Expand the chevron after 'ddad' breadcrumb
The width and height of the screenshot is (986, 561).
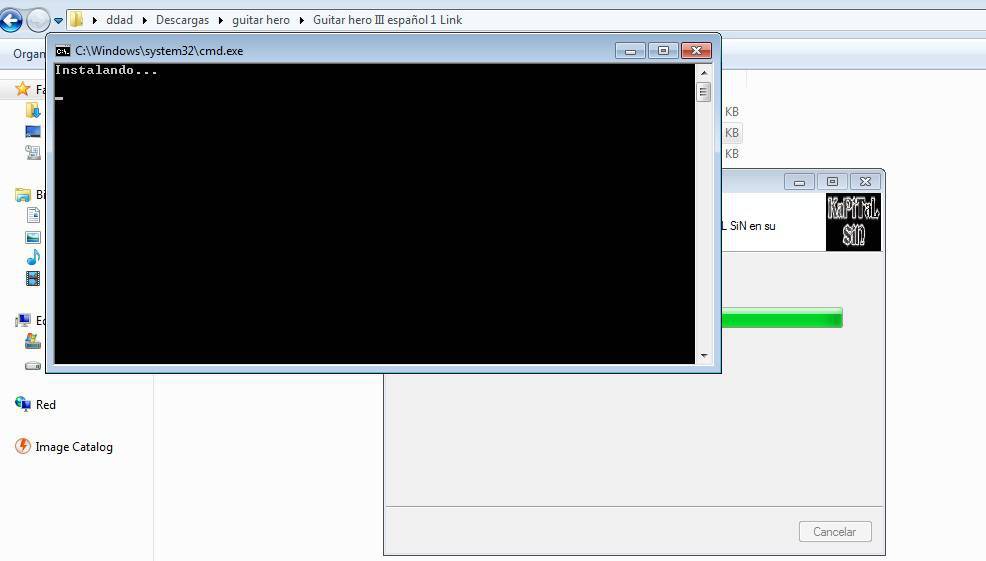click(x=145, y=20)
